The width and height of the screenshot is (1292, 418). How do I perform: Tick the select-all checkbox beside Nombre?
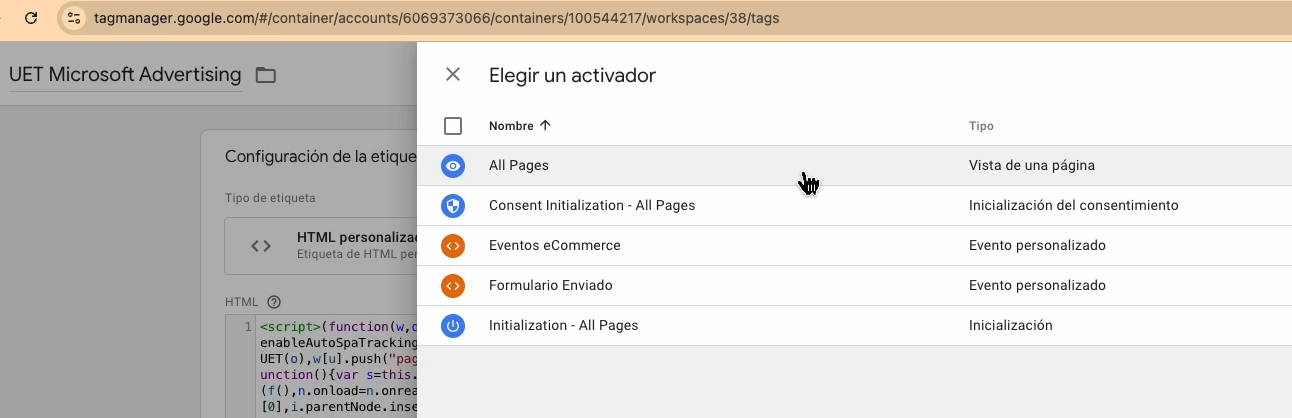pyautogui.click(x=453, y=126)
